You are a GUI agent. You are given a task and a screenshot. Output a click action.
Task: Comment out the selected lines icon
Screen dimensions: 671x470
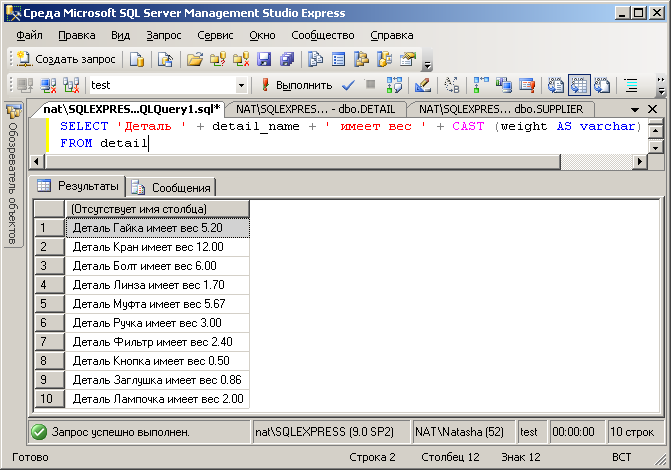631,85
